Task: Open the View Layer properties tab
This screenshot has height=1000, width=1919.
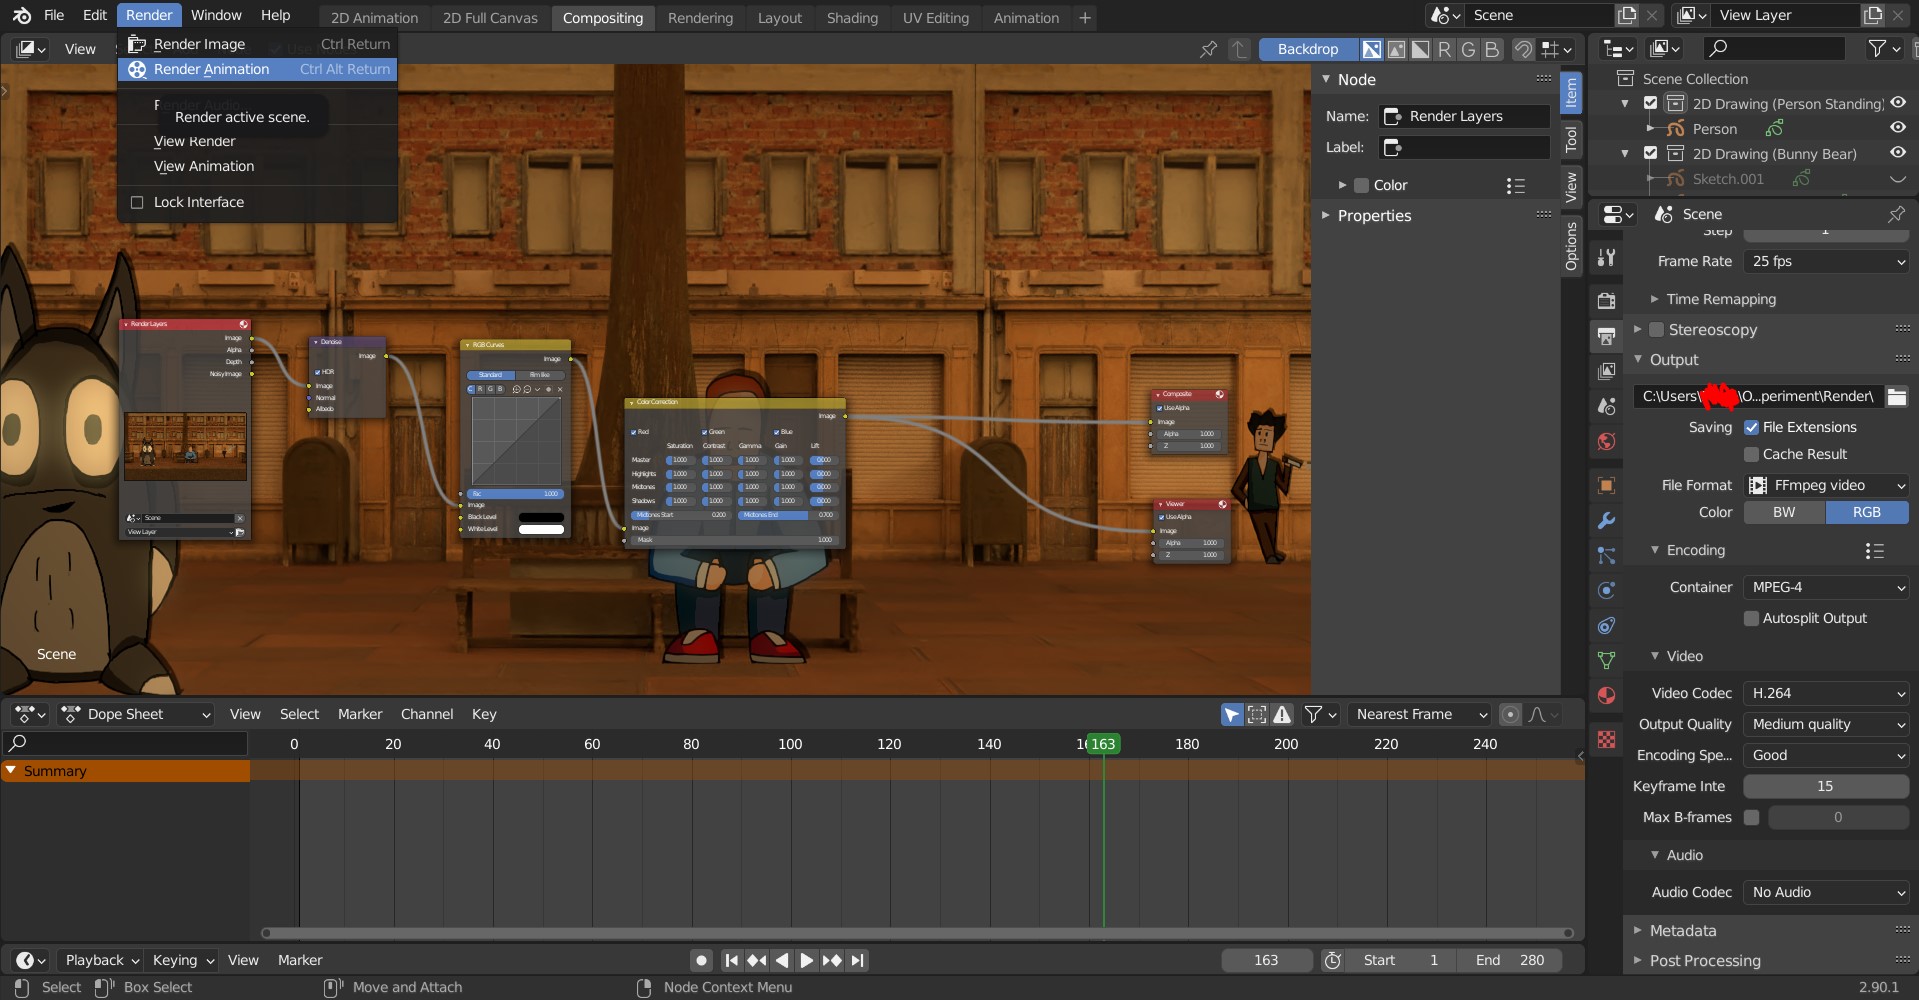Action: coord(1606,371)
